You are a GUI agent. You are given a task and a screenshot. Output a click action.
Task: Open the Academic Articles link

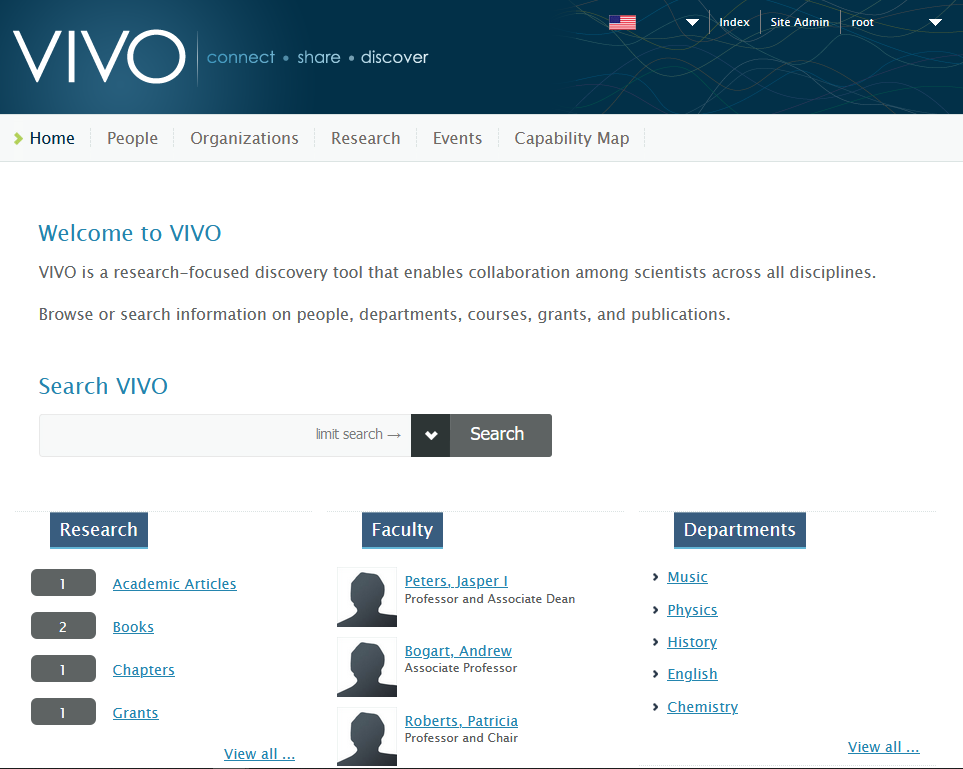point(174,584)
